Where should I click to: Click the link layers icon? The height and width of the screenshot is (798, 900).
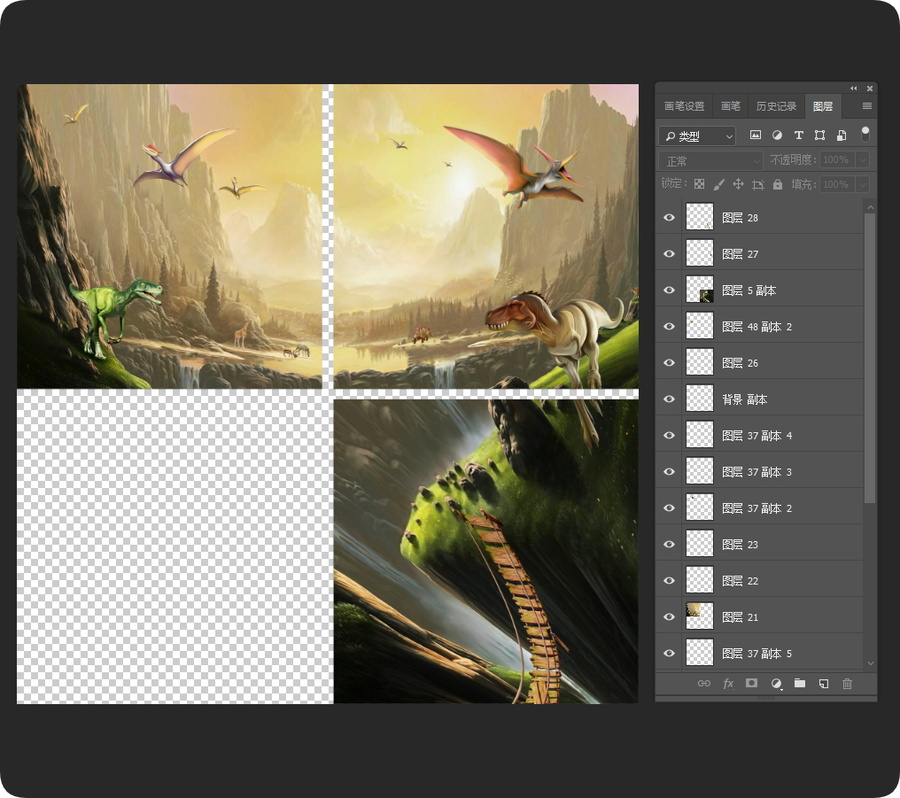(x=704, y=683)
